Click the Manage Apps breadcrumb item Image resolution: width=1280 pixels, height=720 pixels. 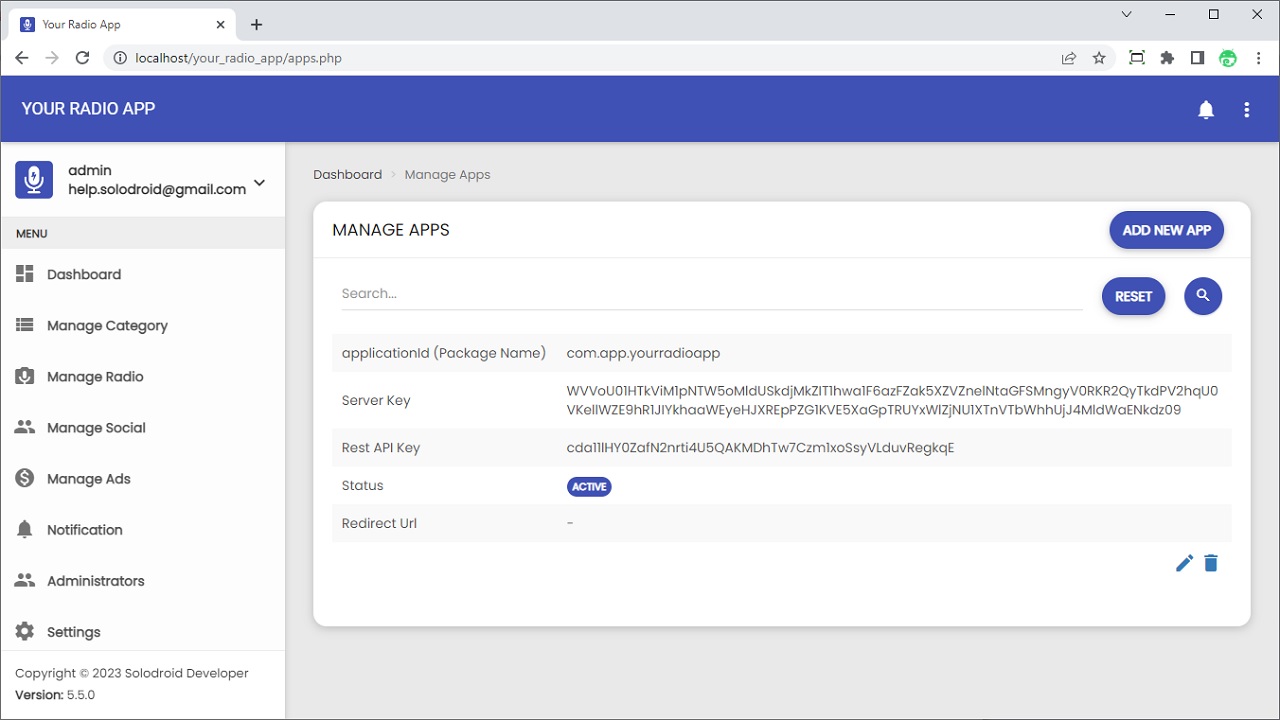pyautogui.click(x=447, y=174)
